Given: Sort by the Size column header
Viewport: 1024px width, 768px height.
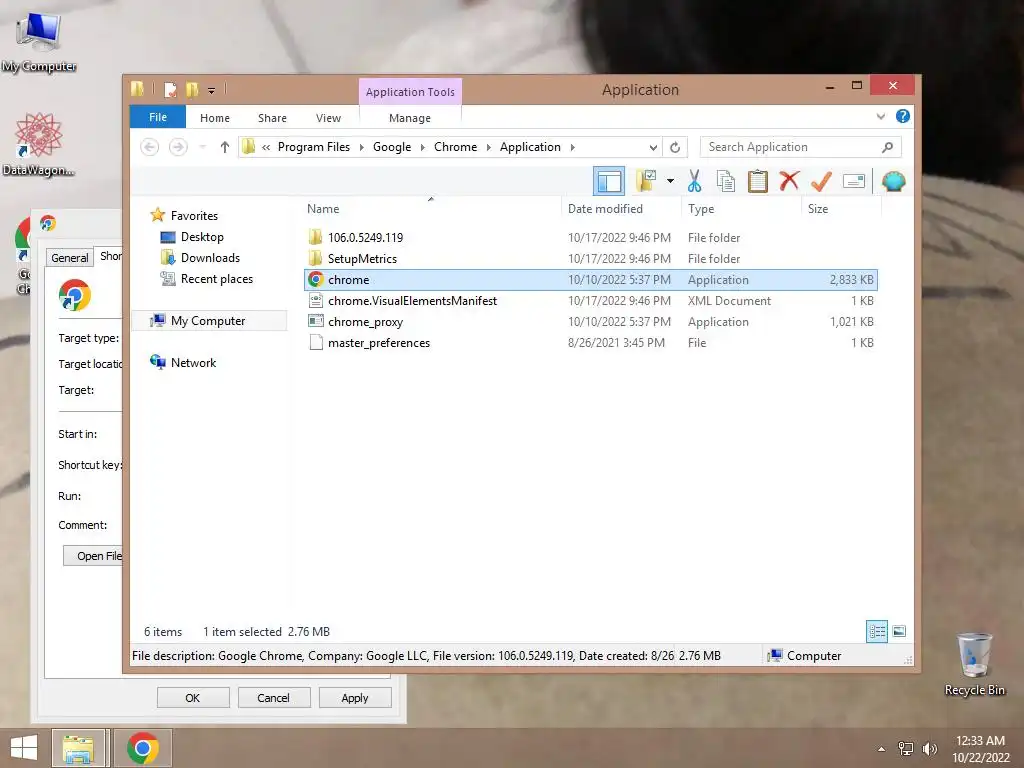Looking at the screenshot, I should point(841,209).
